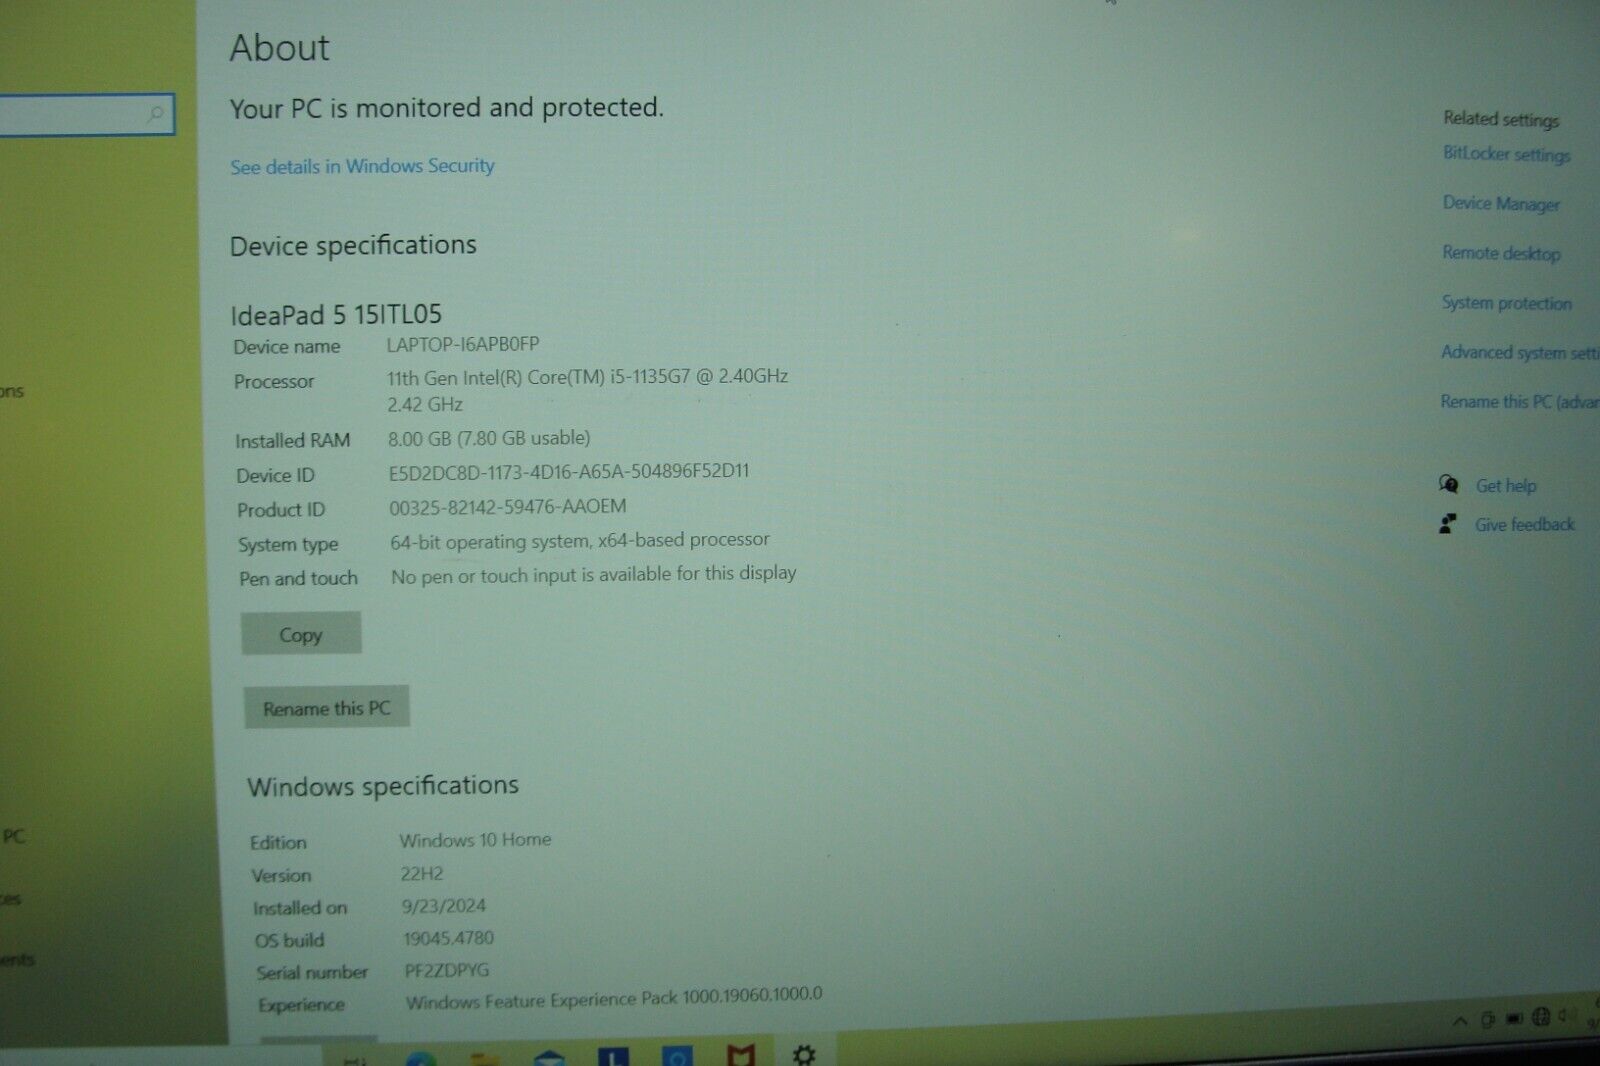Image resolution: width=1600 pixels, height=1066 pixels.
Task: Click Rename this PC button
Action: click(326, 708)
